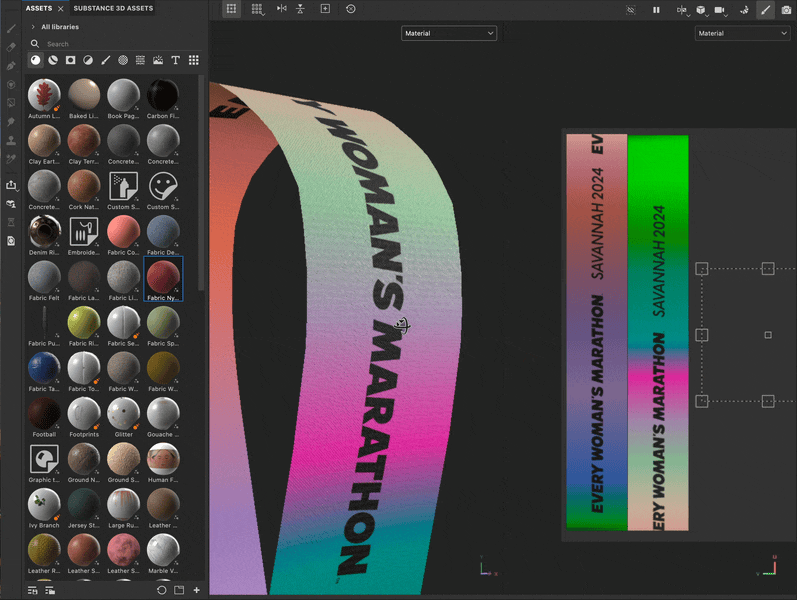Viewport: 797px width, 600px height.
Task: Select the Fabric Nylon material
Action: 163,279
